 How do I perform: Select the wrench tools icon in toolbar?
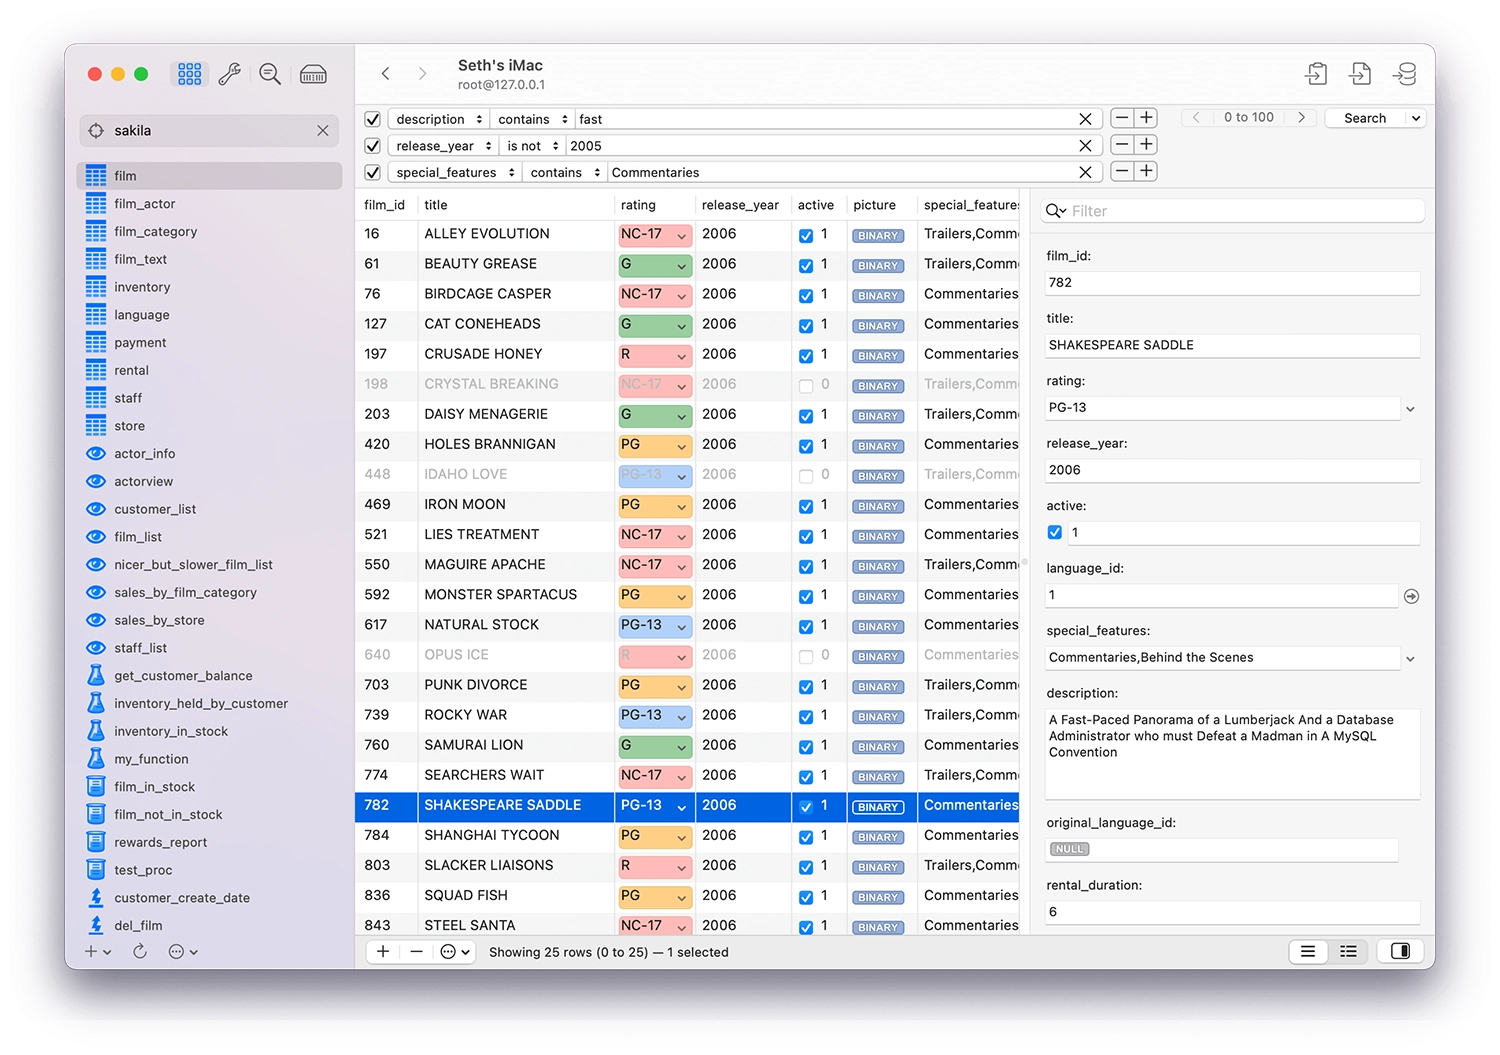[x=230, y=73]
